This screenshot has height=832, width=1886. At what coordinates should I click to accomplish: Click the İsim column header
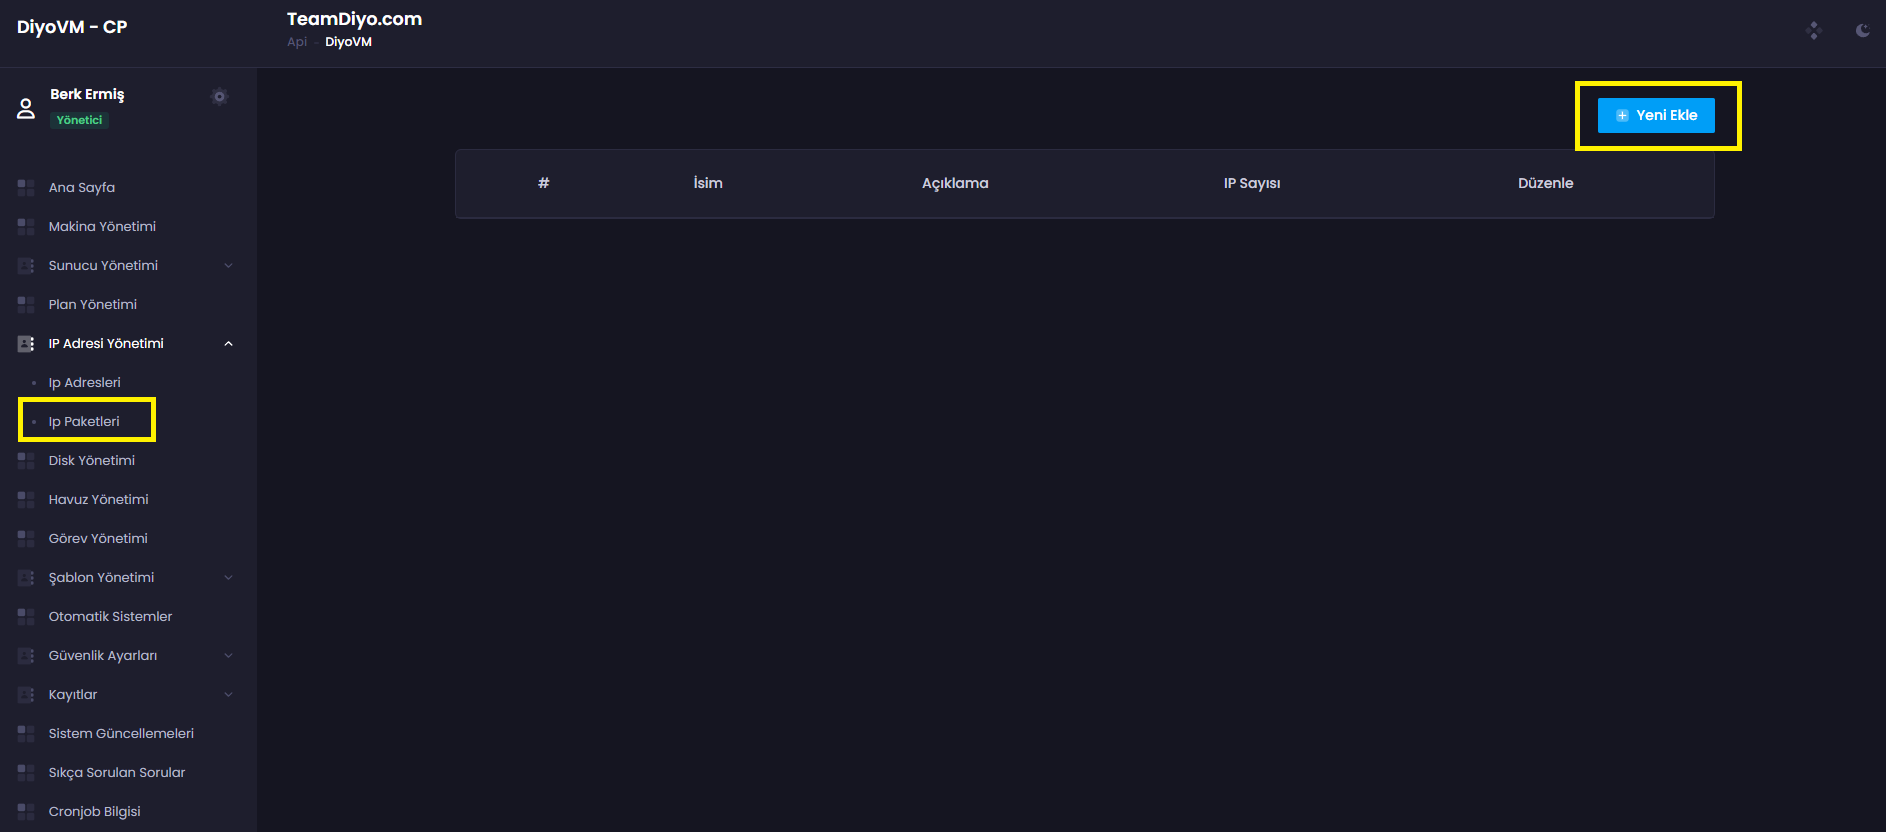pos(708,183)
